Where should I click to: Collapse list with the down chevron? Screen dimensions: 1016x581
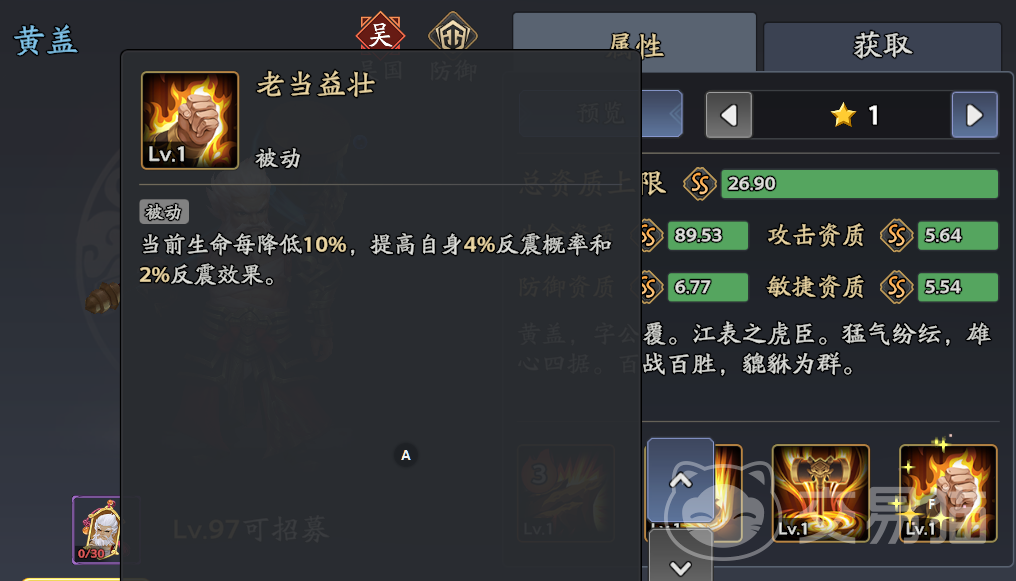[x=680, y=558]
